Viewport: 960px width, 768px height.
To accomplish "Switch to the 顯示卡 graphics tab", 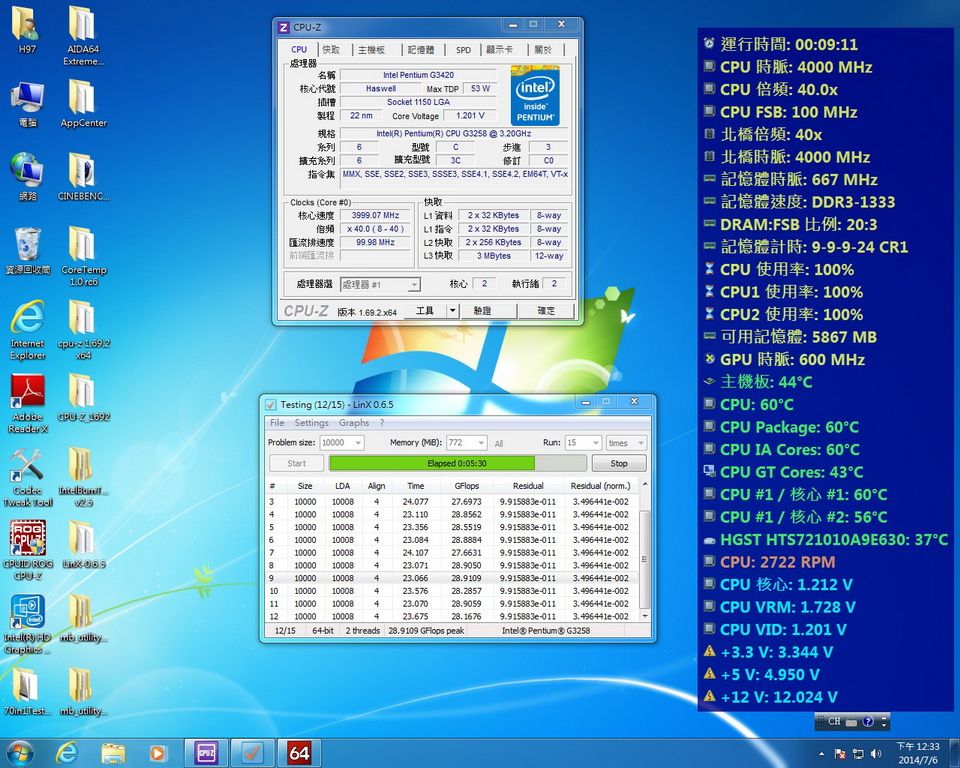I will 500,50.
